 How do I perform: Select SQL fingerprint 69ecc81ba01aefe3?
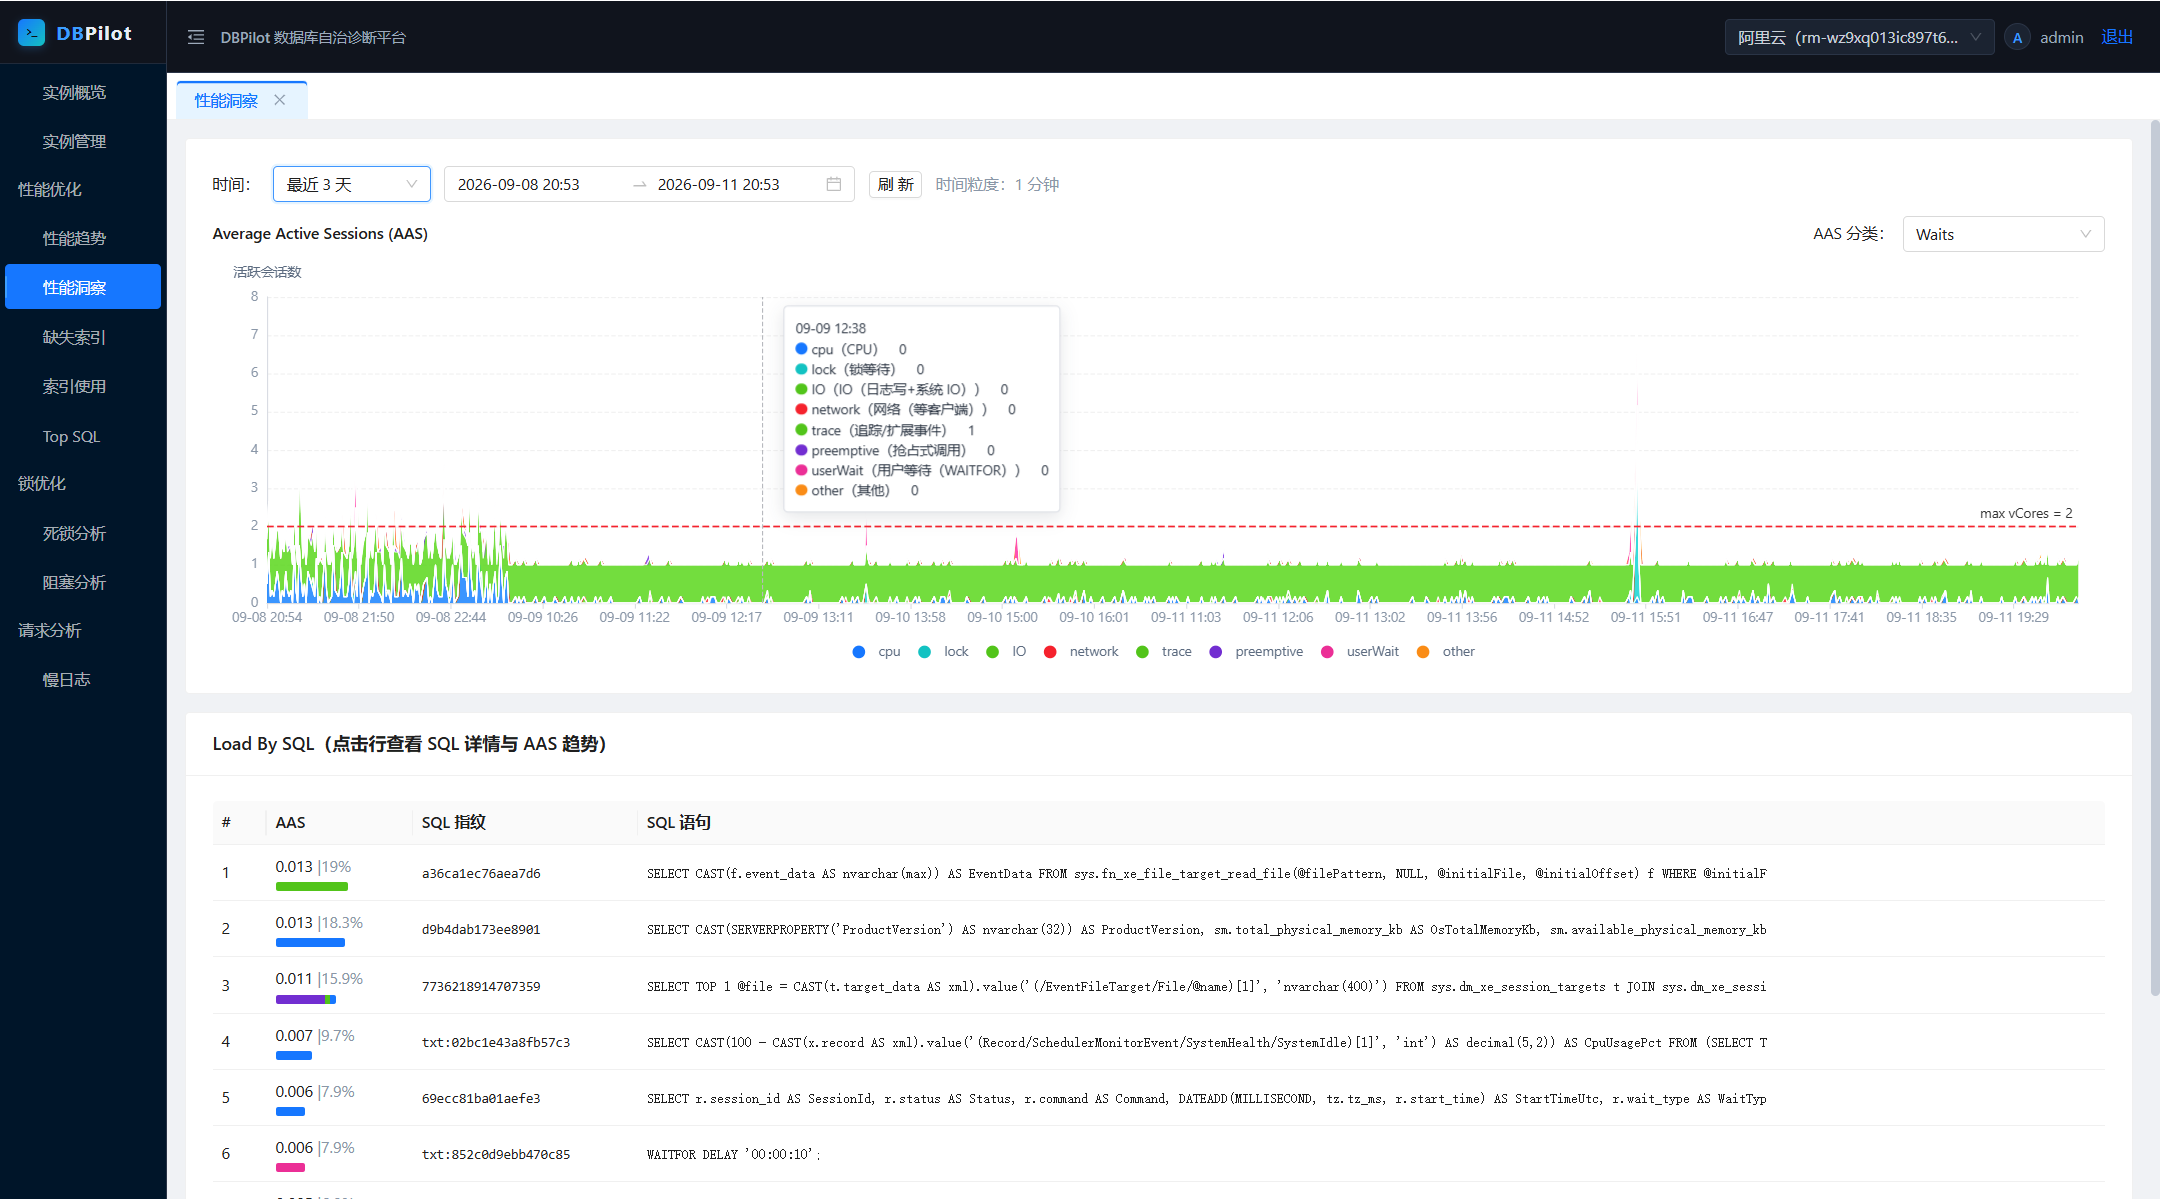(481, 1098)
